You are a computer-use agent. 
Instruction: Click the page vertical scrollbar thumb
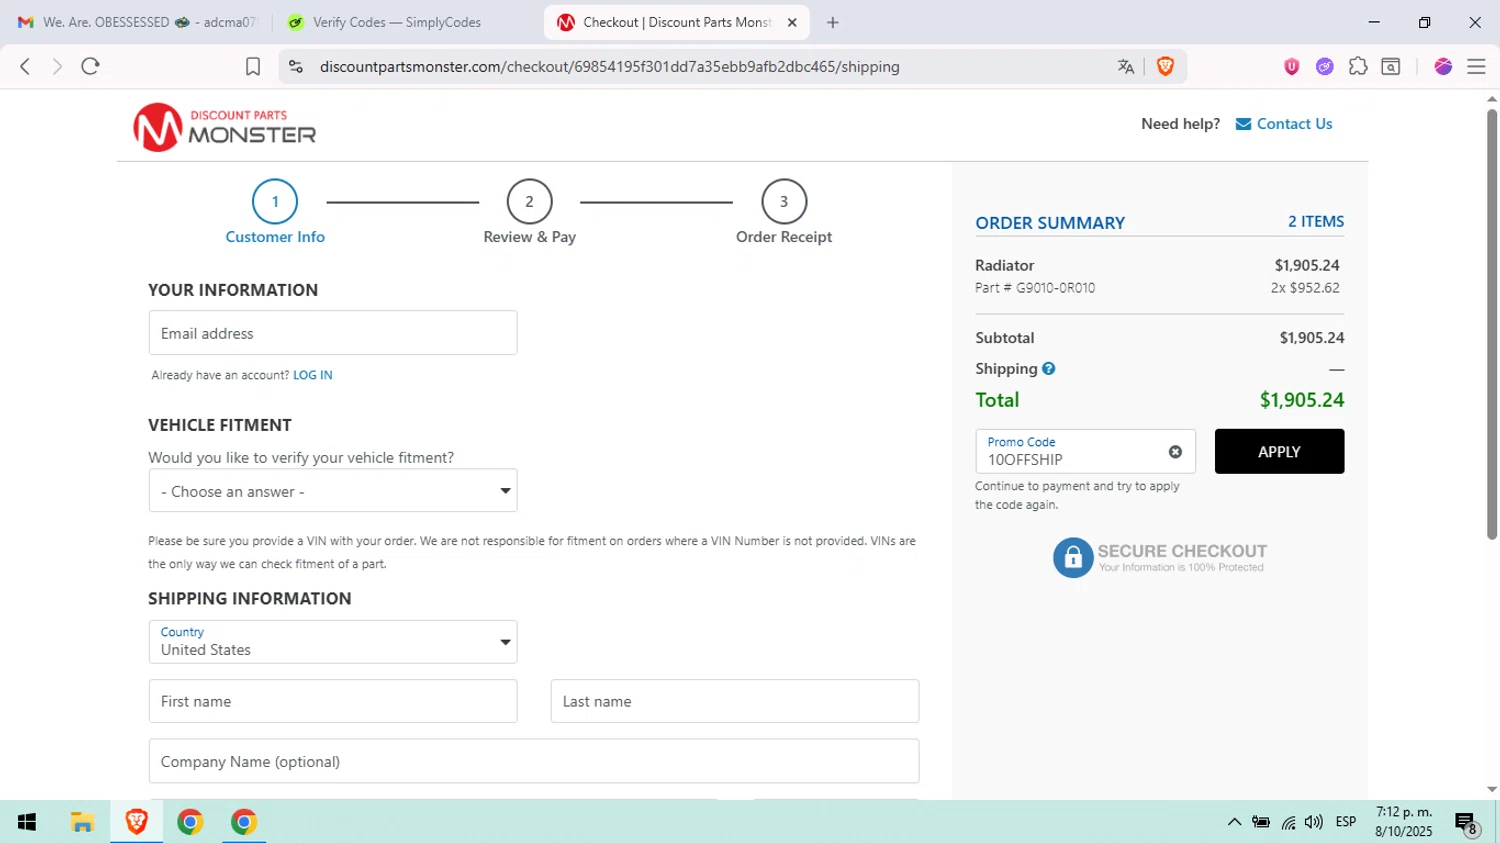tap(1492, 322)
